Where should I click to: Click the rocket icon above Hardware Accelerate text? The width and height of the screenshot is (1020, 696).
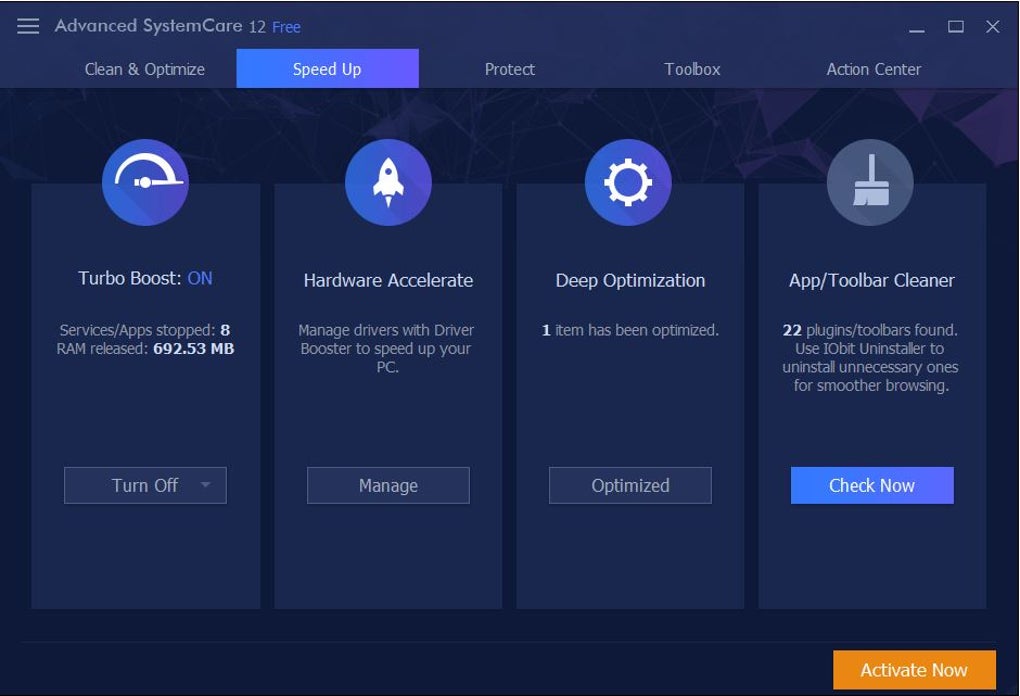[x=388, y=181]
